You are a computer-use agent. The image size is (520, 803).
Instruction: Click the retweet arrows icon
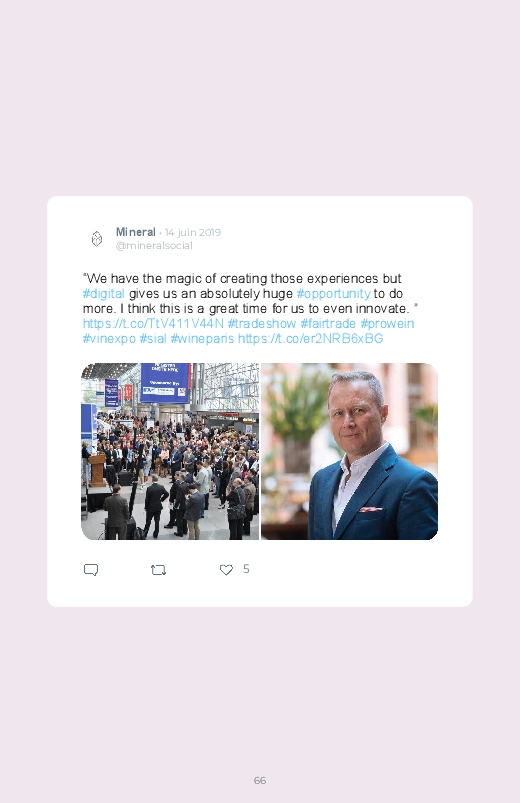(x=158, y=570)
